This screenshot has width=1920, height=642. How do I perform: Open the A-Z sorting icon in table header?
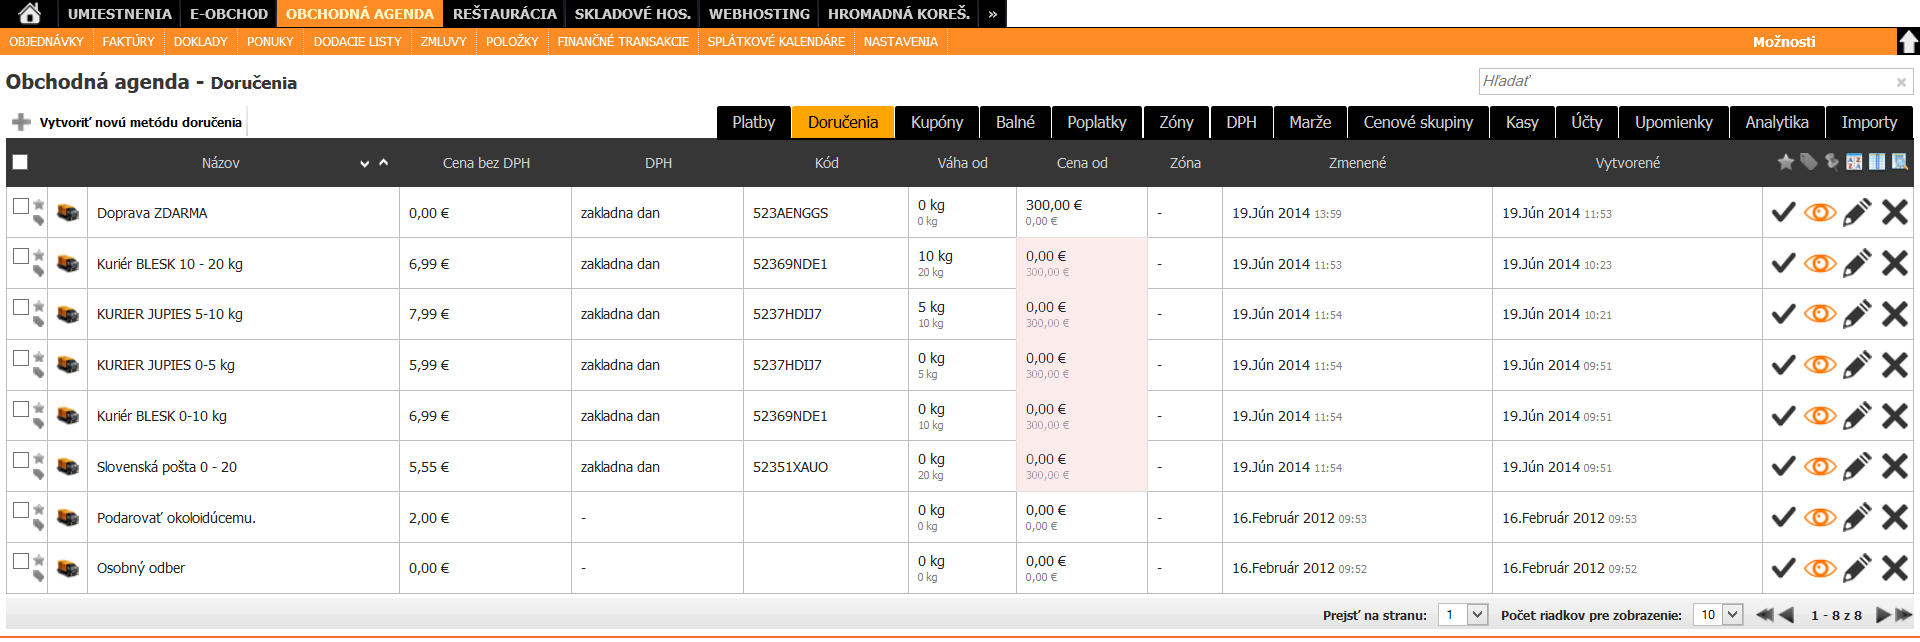tap(1853, 162)
